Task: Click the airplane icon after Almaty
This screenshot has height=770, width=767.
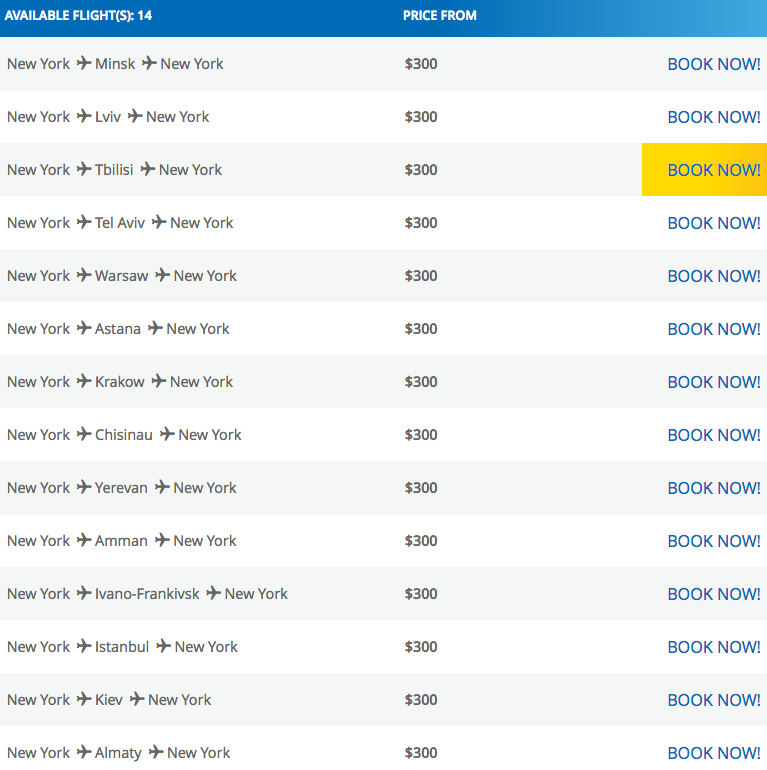Action: (156, 752)
